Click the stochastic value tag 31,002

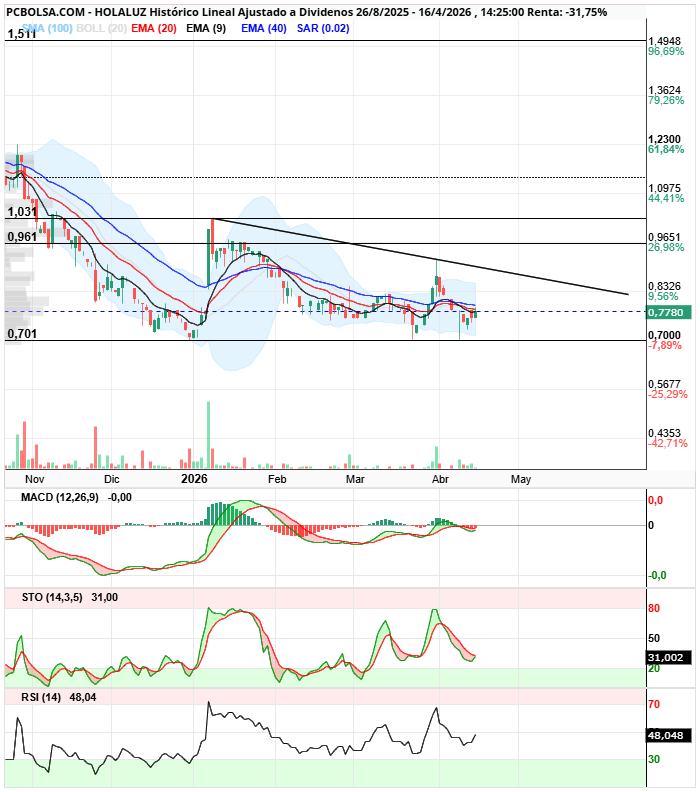point(667,657)
